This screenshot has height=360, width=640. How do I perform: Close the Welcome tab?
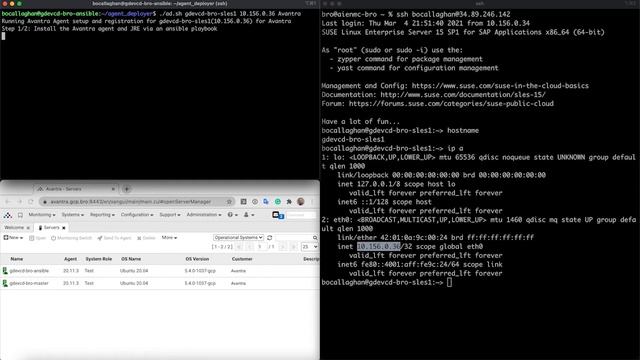coord(28,228)
